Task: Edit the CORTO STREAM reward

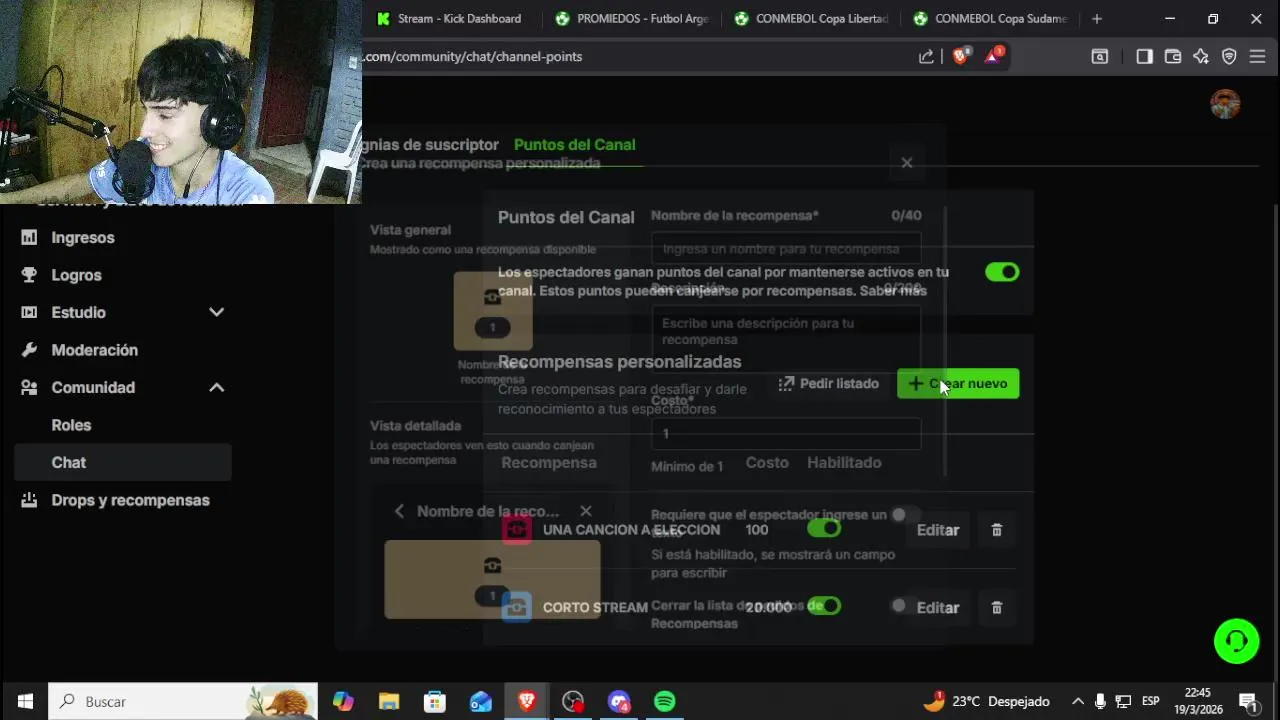Action: click(938, 607)
